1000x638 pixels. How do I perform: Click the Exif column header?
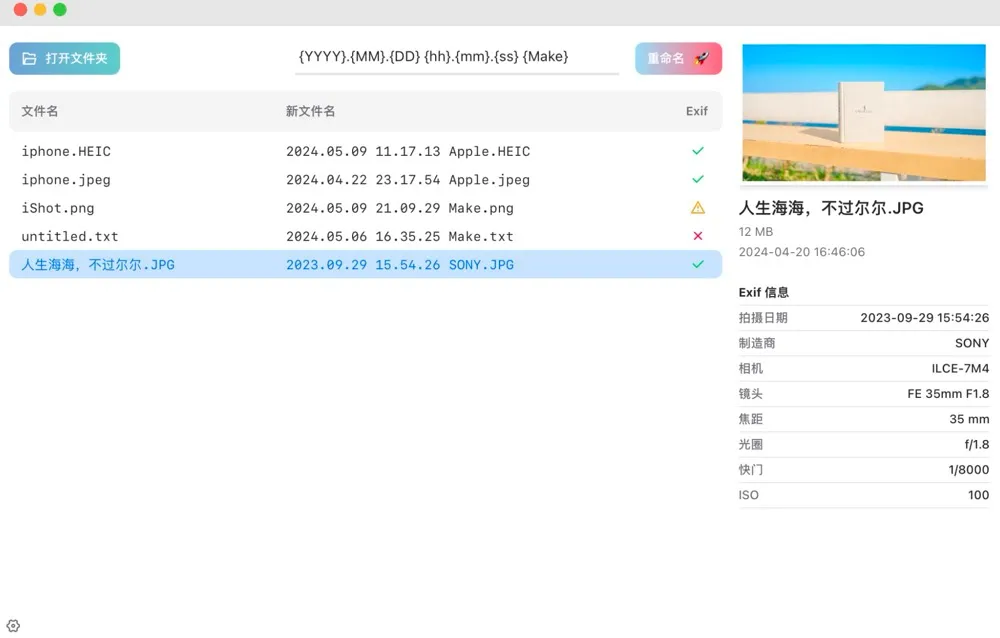(x=697, y=111)
